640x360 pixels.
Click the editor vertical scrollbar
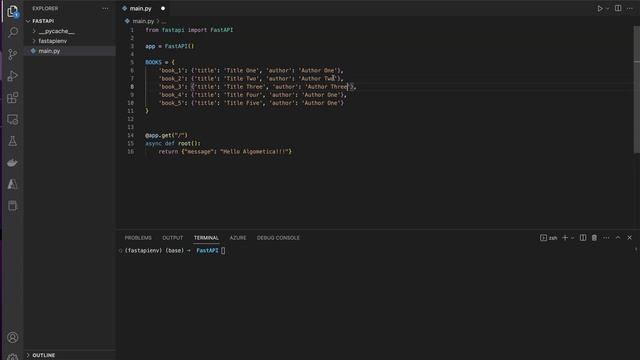636,90
